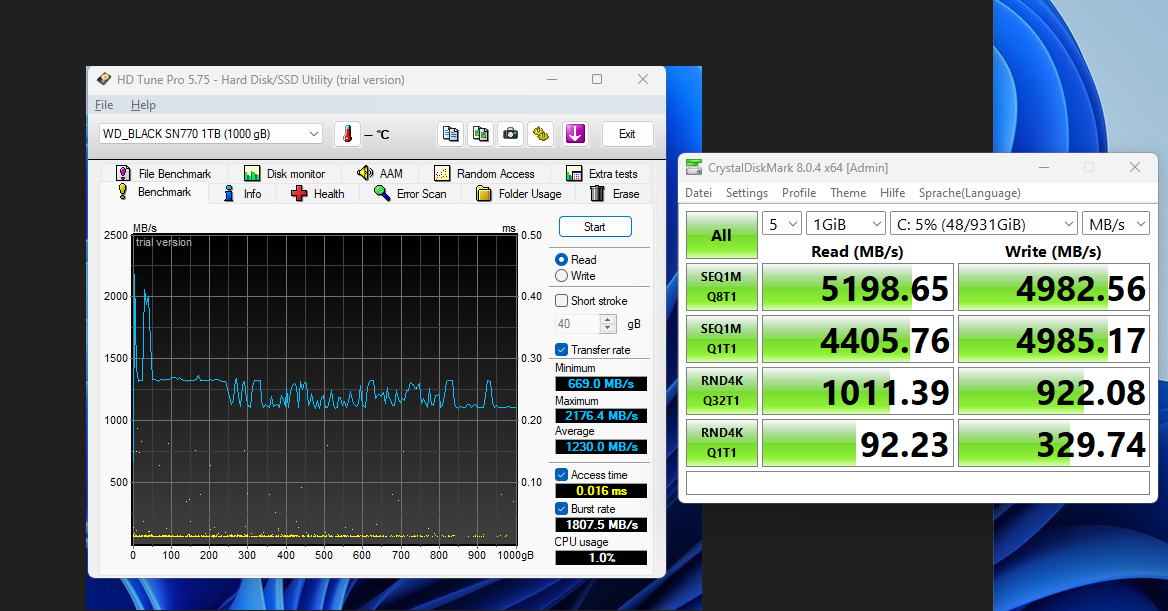Click the Exit button in HD Tune

[x=627, y=134]
